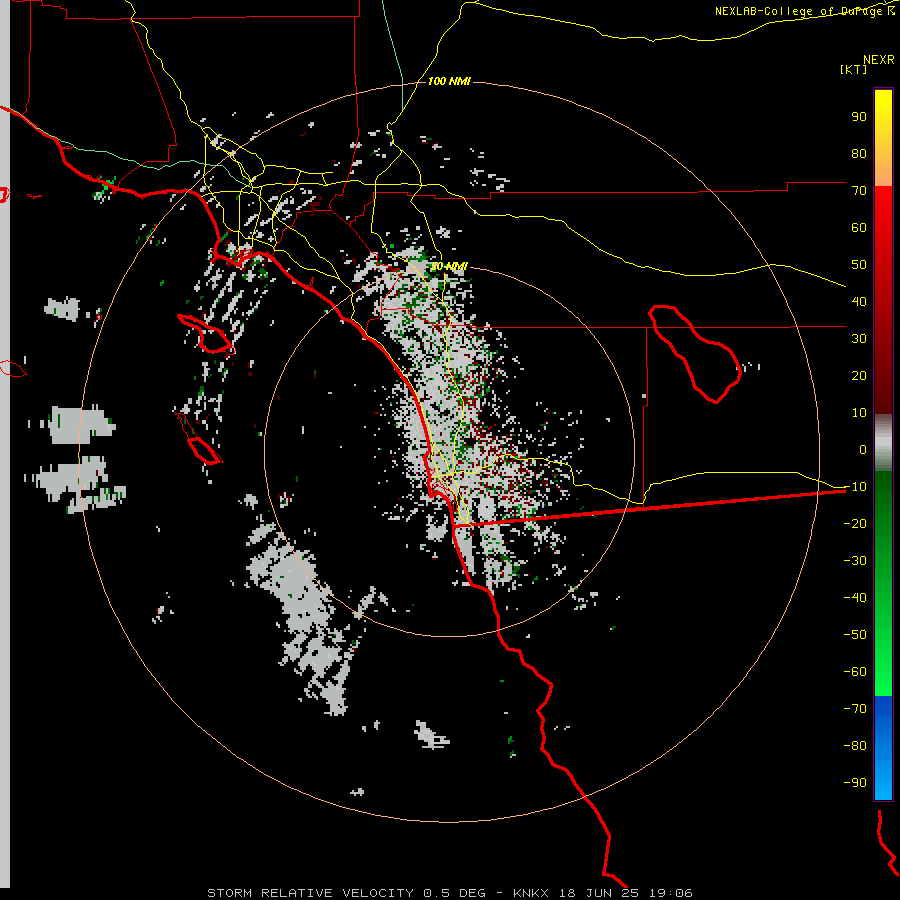900x900 pixels.
Task: Click the blue bottom segment of velocity color bar
Action: [x=883, y=748]
